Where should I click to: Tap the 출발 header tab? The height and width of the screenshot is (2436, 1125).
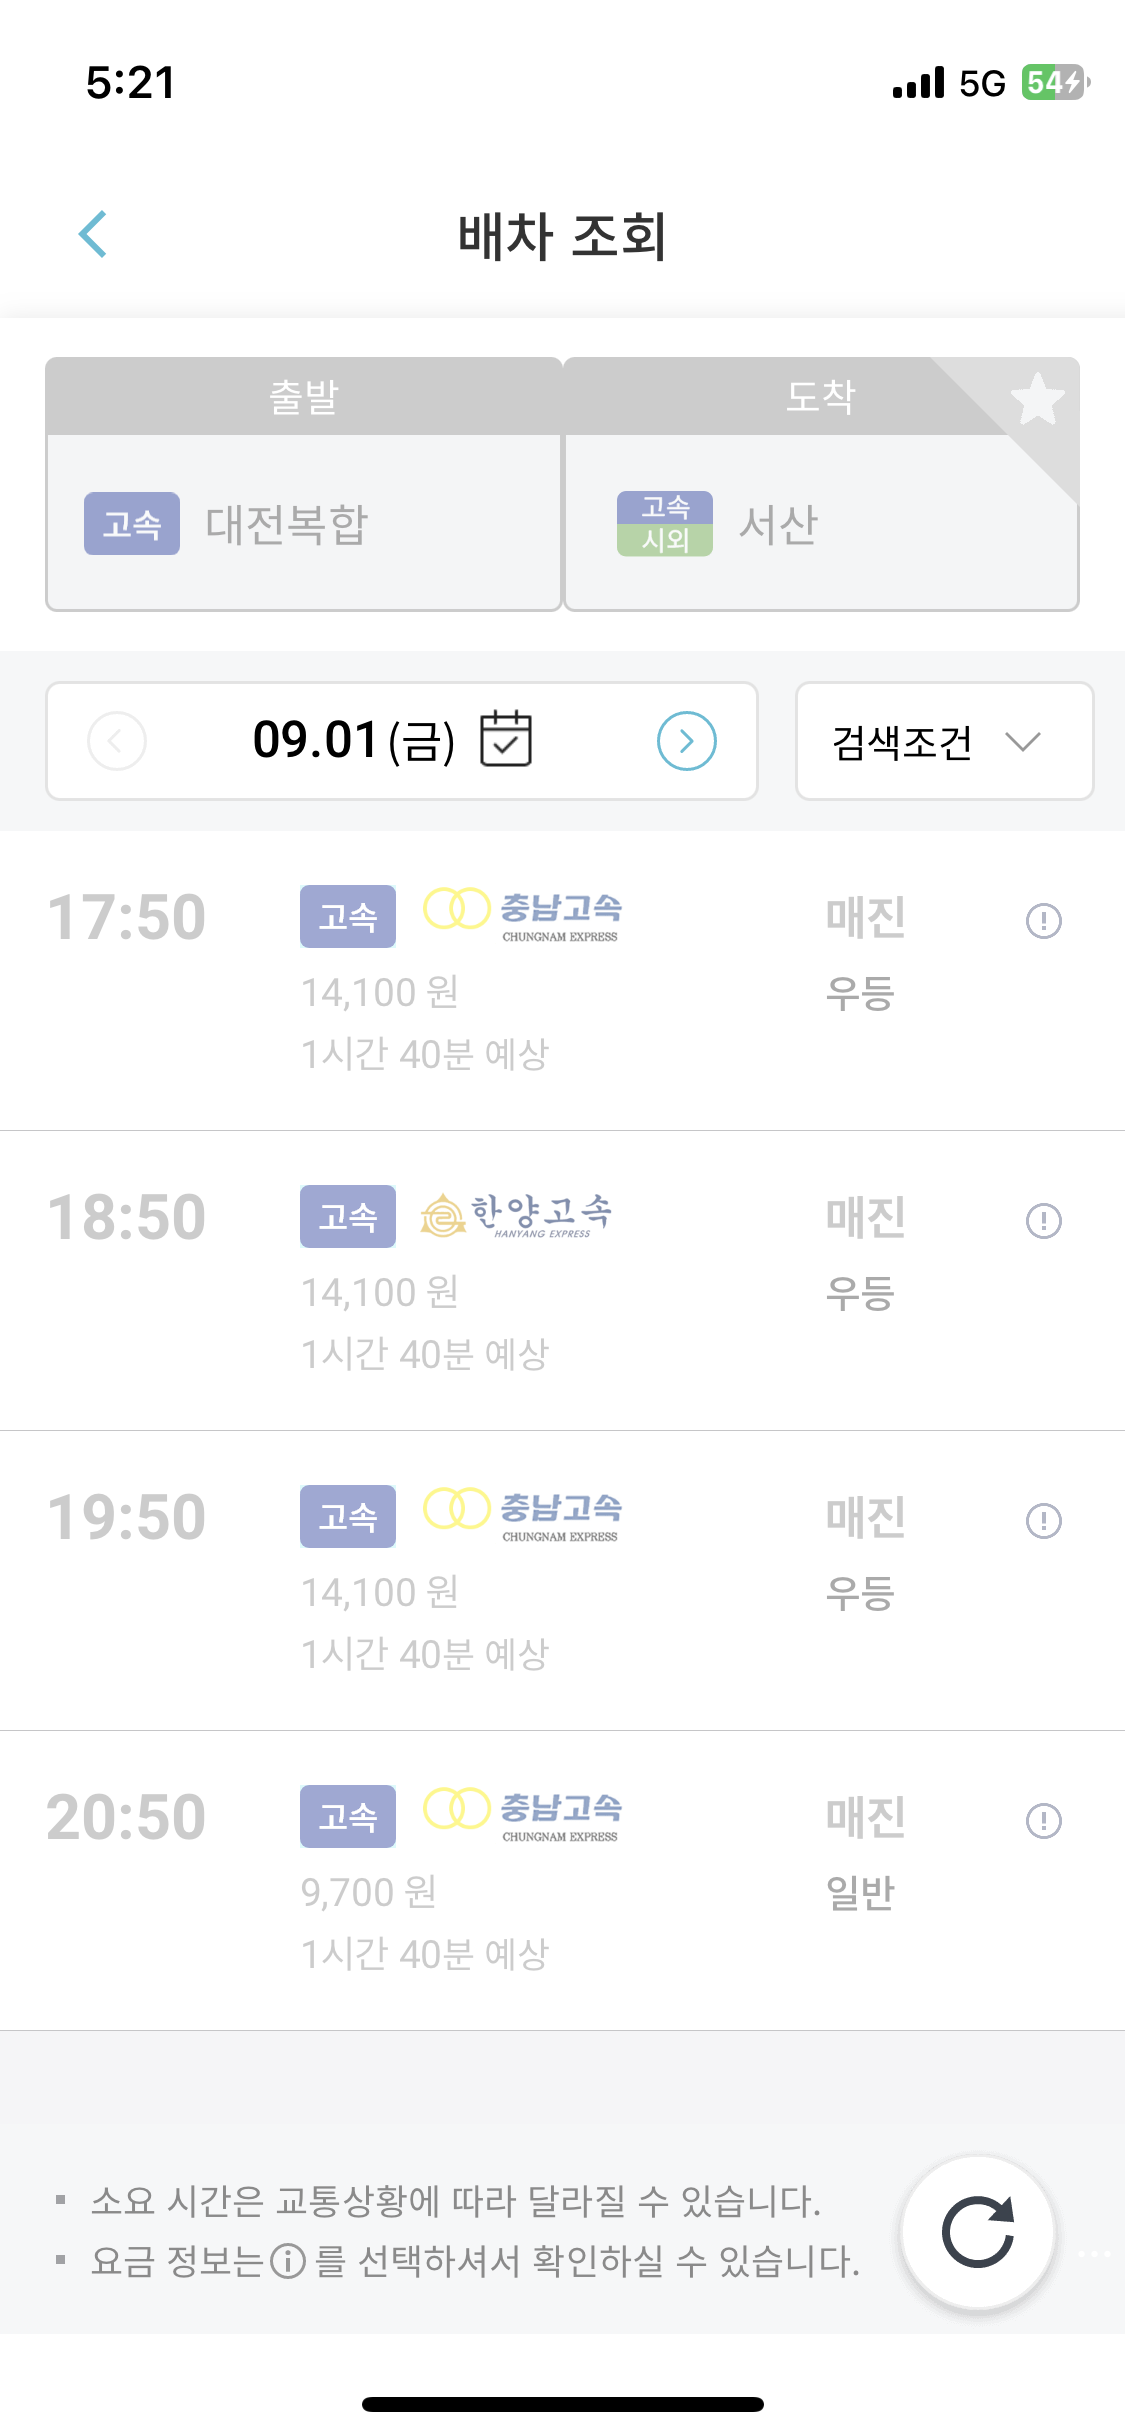pyautogui.click(x=304, y=397)
